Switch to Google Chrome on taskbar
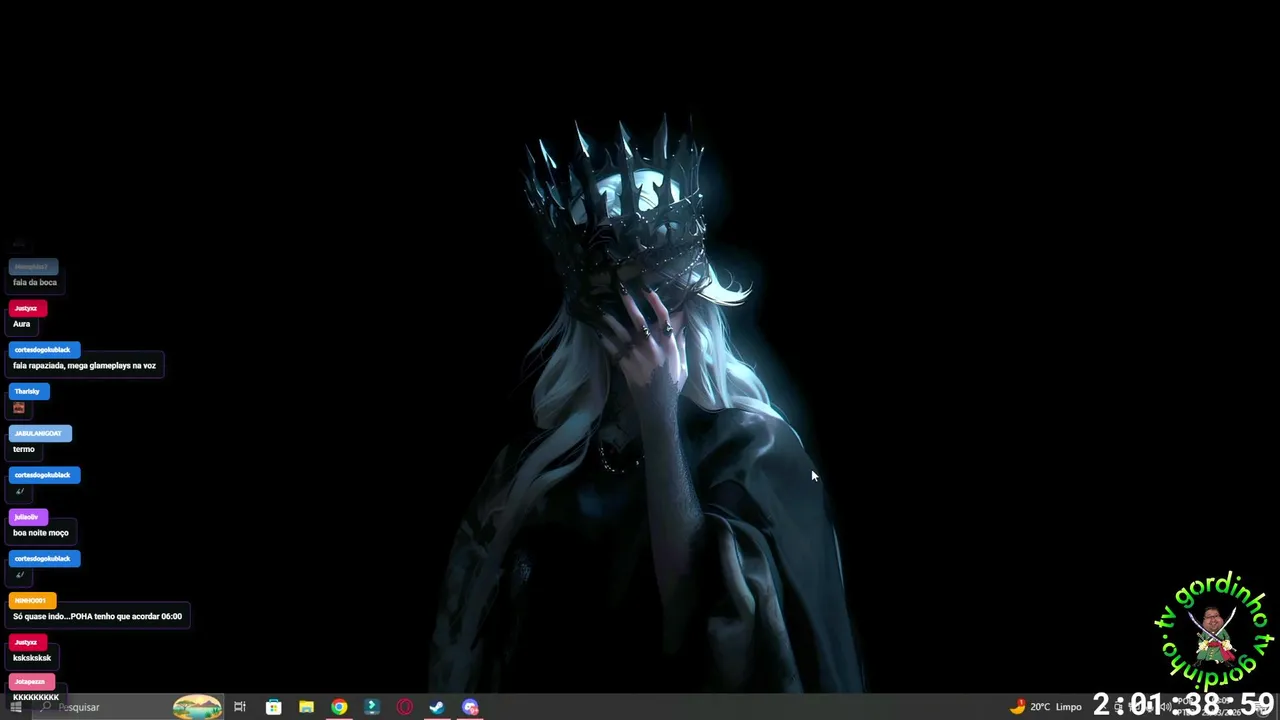Screen dimensions: 1280x720 [339, 707]
